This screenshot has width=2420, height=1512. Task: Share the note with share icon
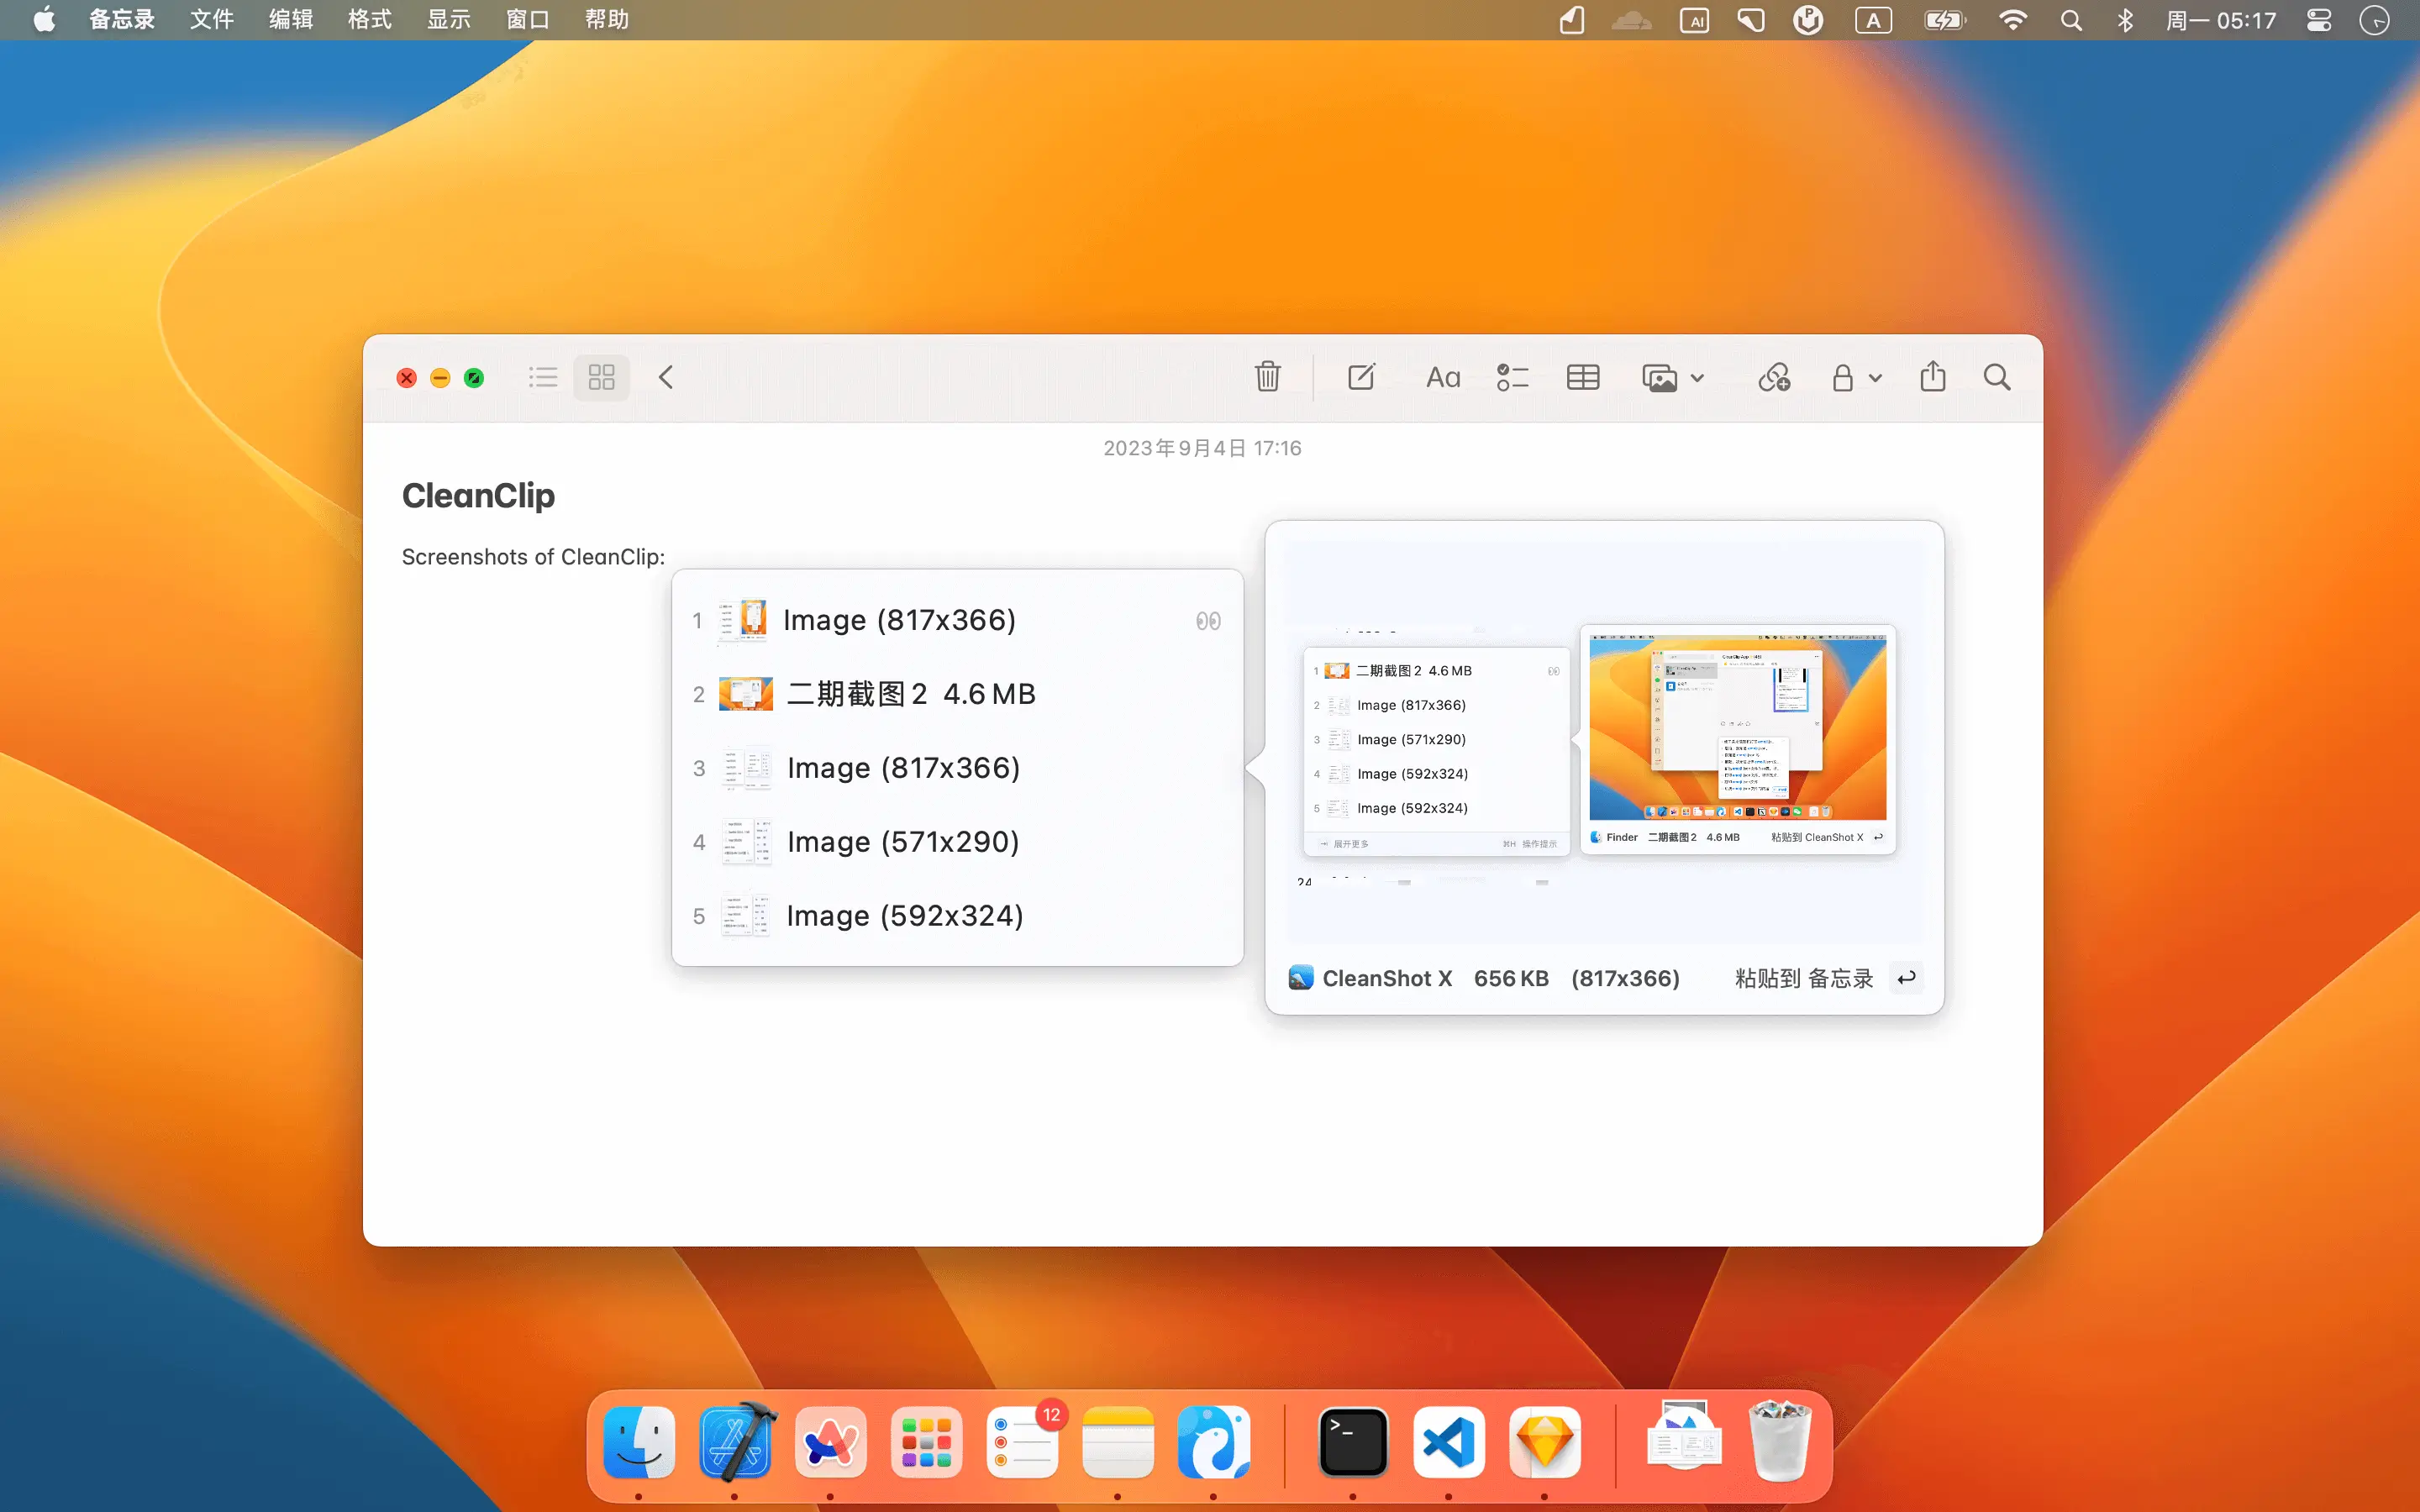(x=1933, y=377)
